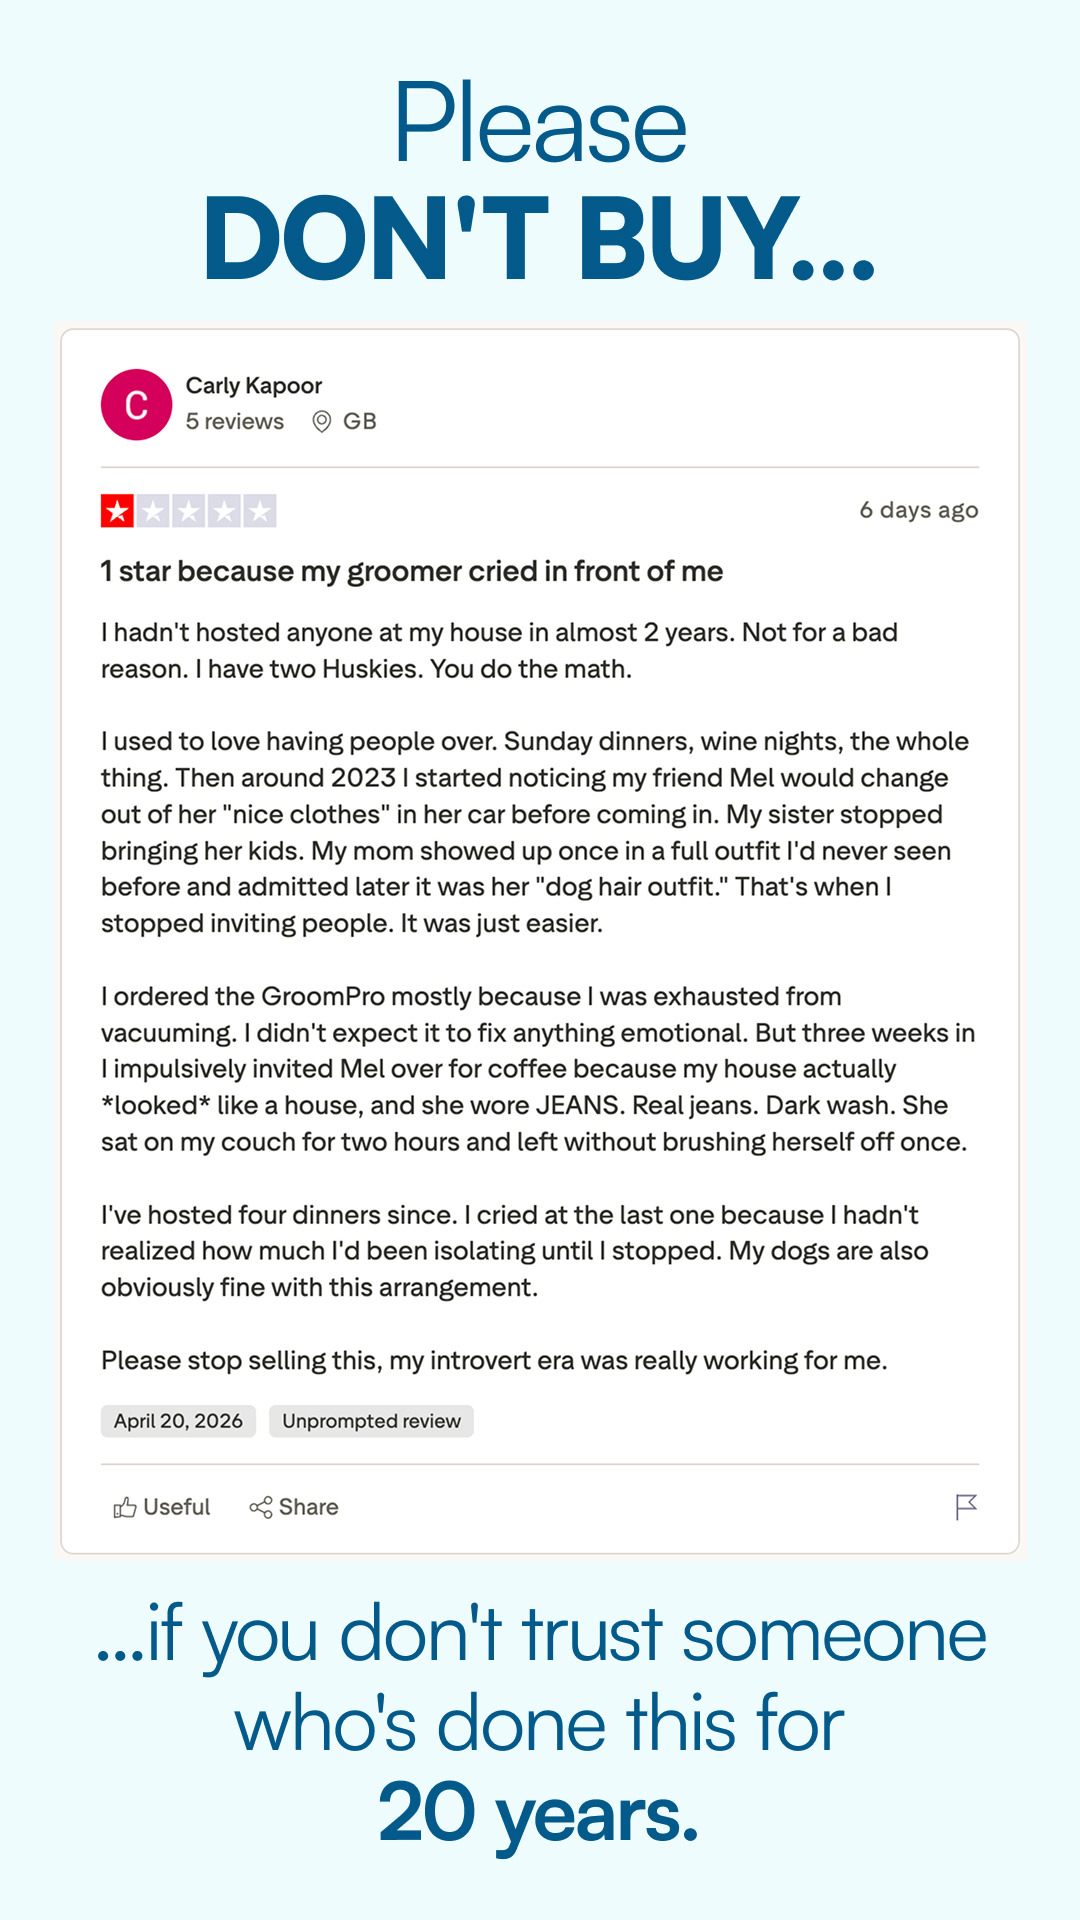Screen dimensions: 1080x1920
Task: Click the second grey rating star
Action: tap(153, 512)
